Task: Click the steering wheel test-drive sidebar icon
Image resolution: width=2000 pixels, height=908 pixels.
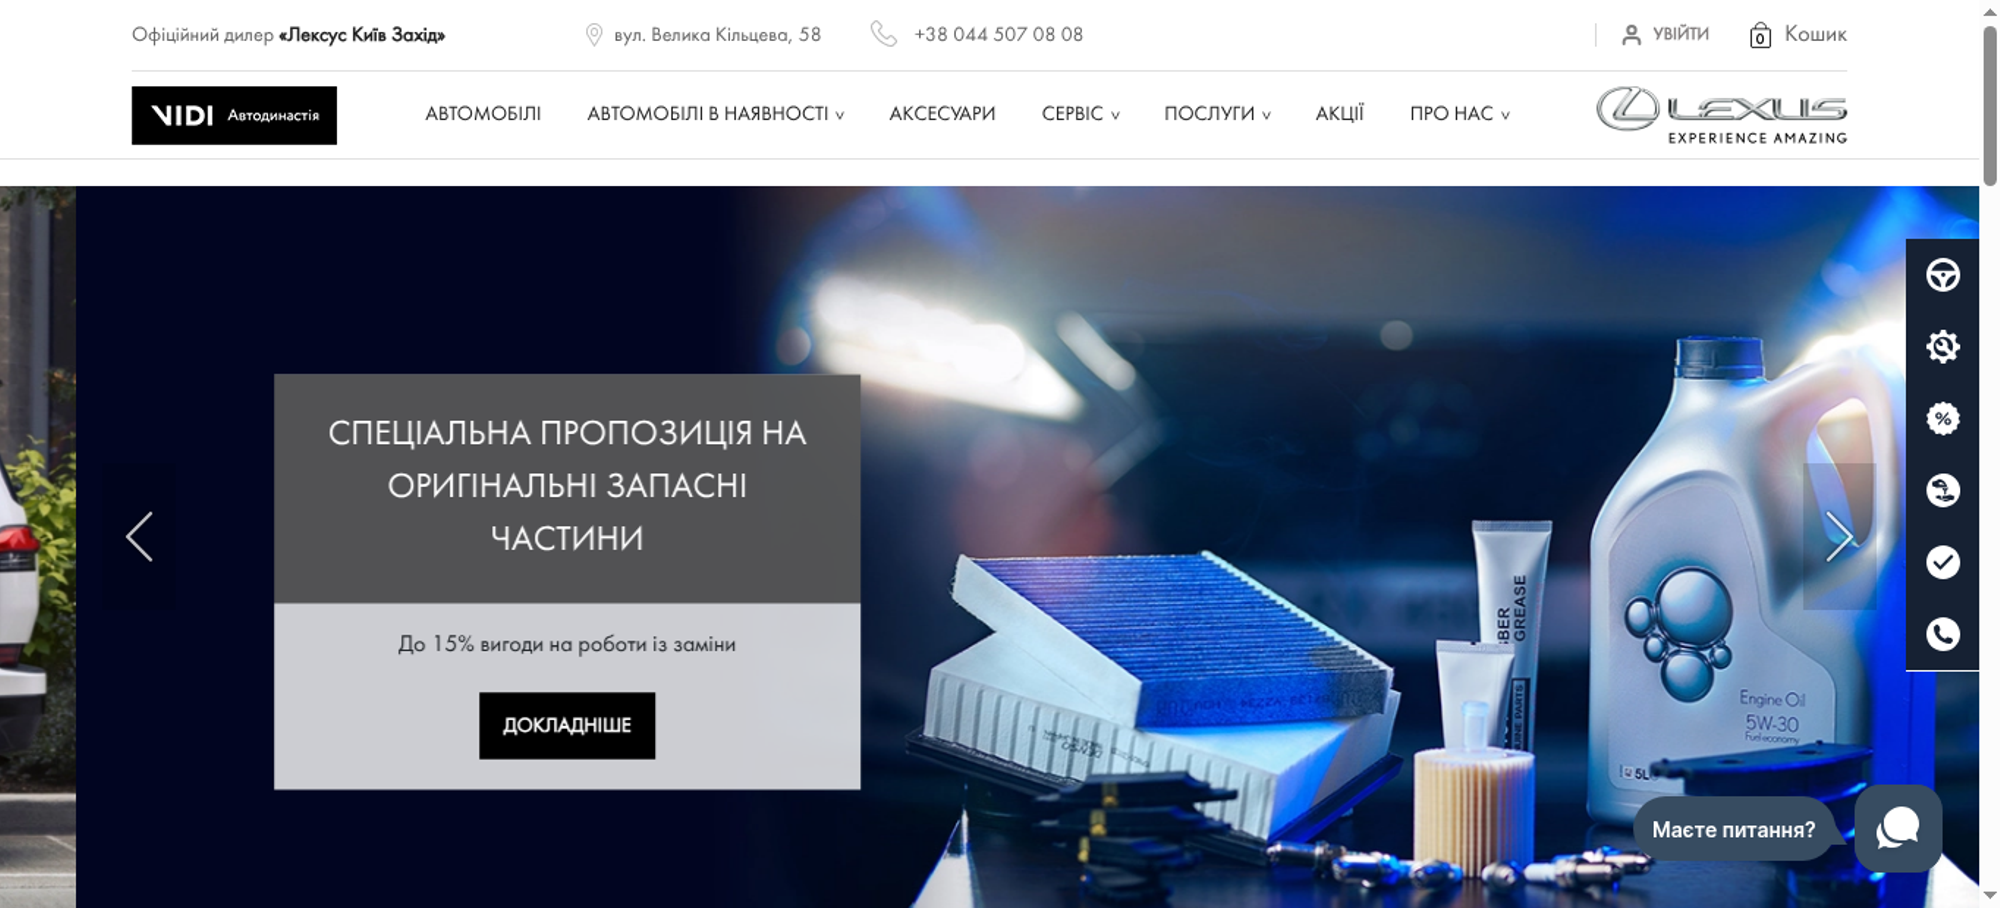Action: tap(1942, 275)
